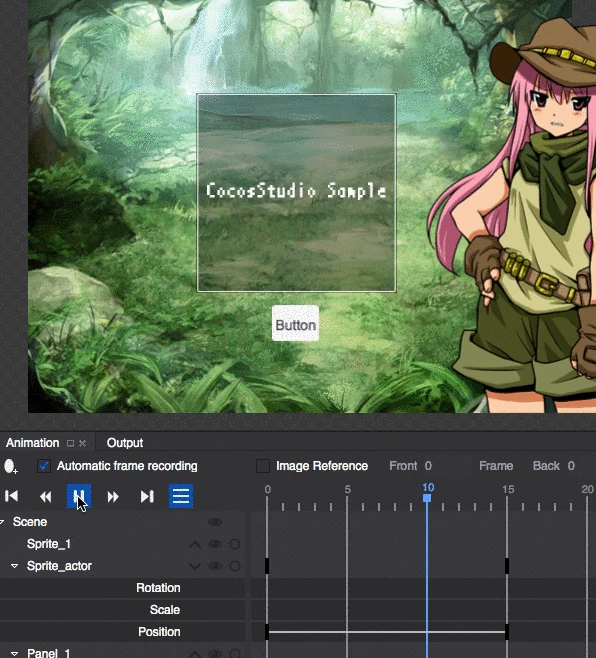This screenshot has height=658, width=596.
Task: Move Sprite_actor with its down arrow
Action: pyautogui.click(x=195, y=566)
